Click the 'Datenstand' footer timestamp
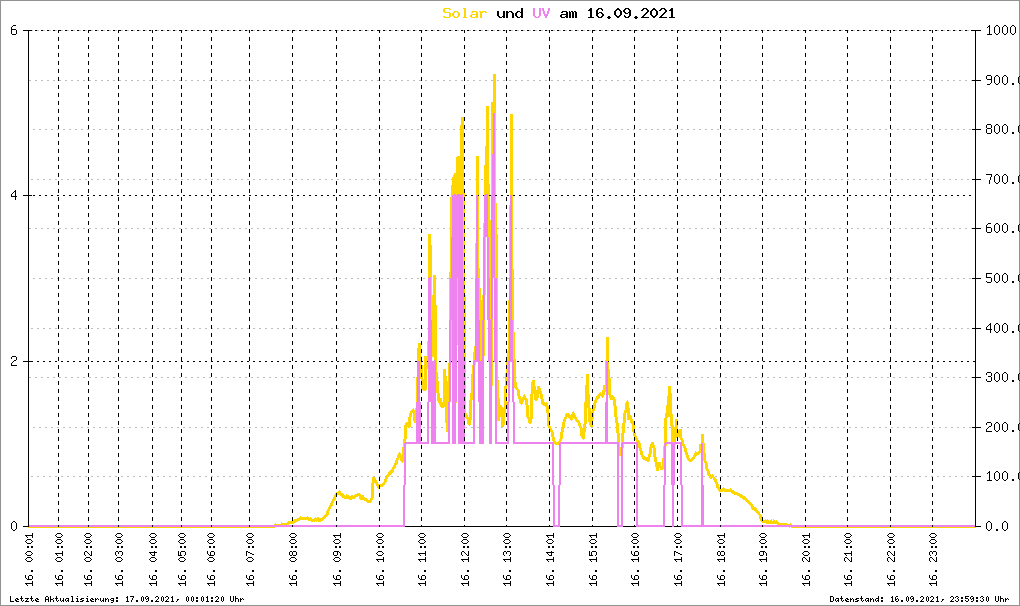The width and height of the screenshot is (1020, 606). (919, 599)
